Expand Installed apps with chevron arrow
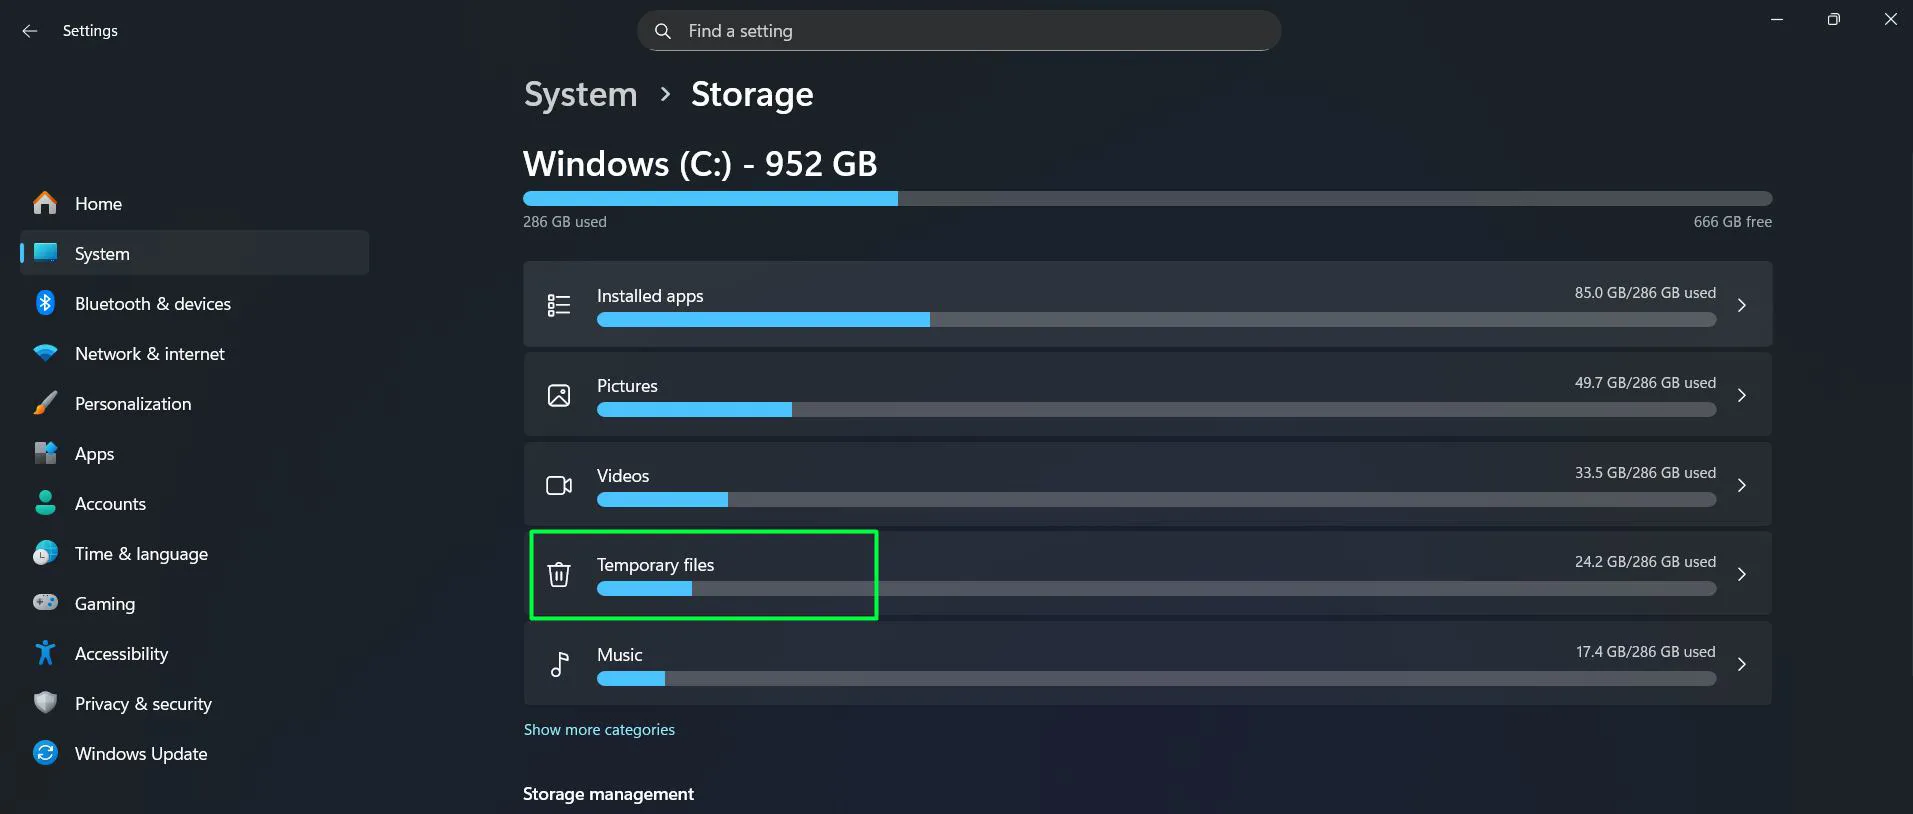The height and width of the screenshot is (814, 1913). [1741, 305]
